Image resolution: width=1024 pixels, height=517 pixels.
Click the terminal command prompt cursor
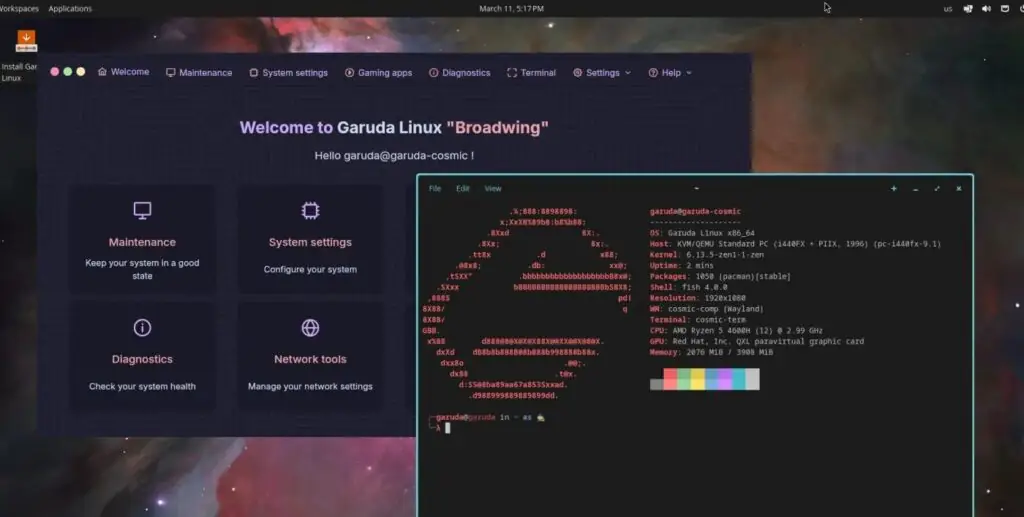(x=447, y=428)
